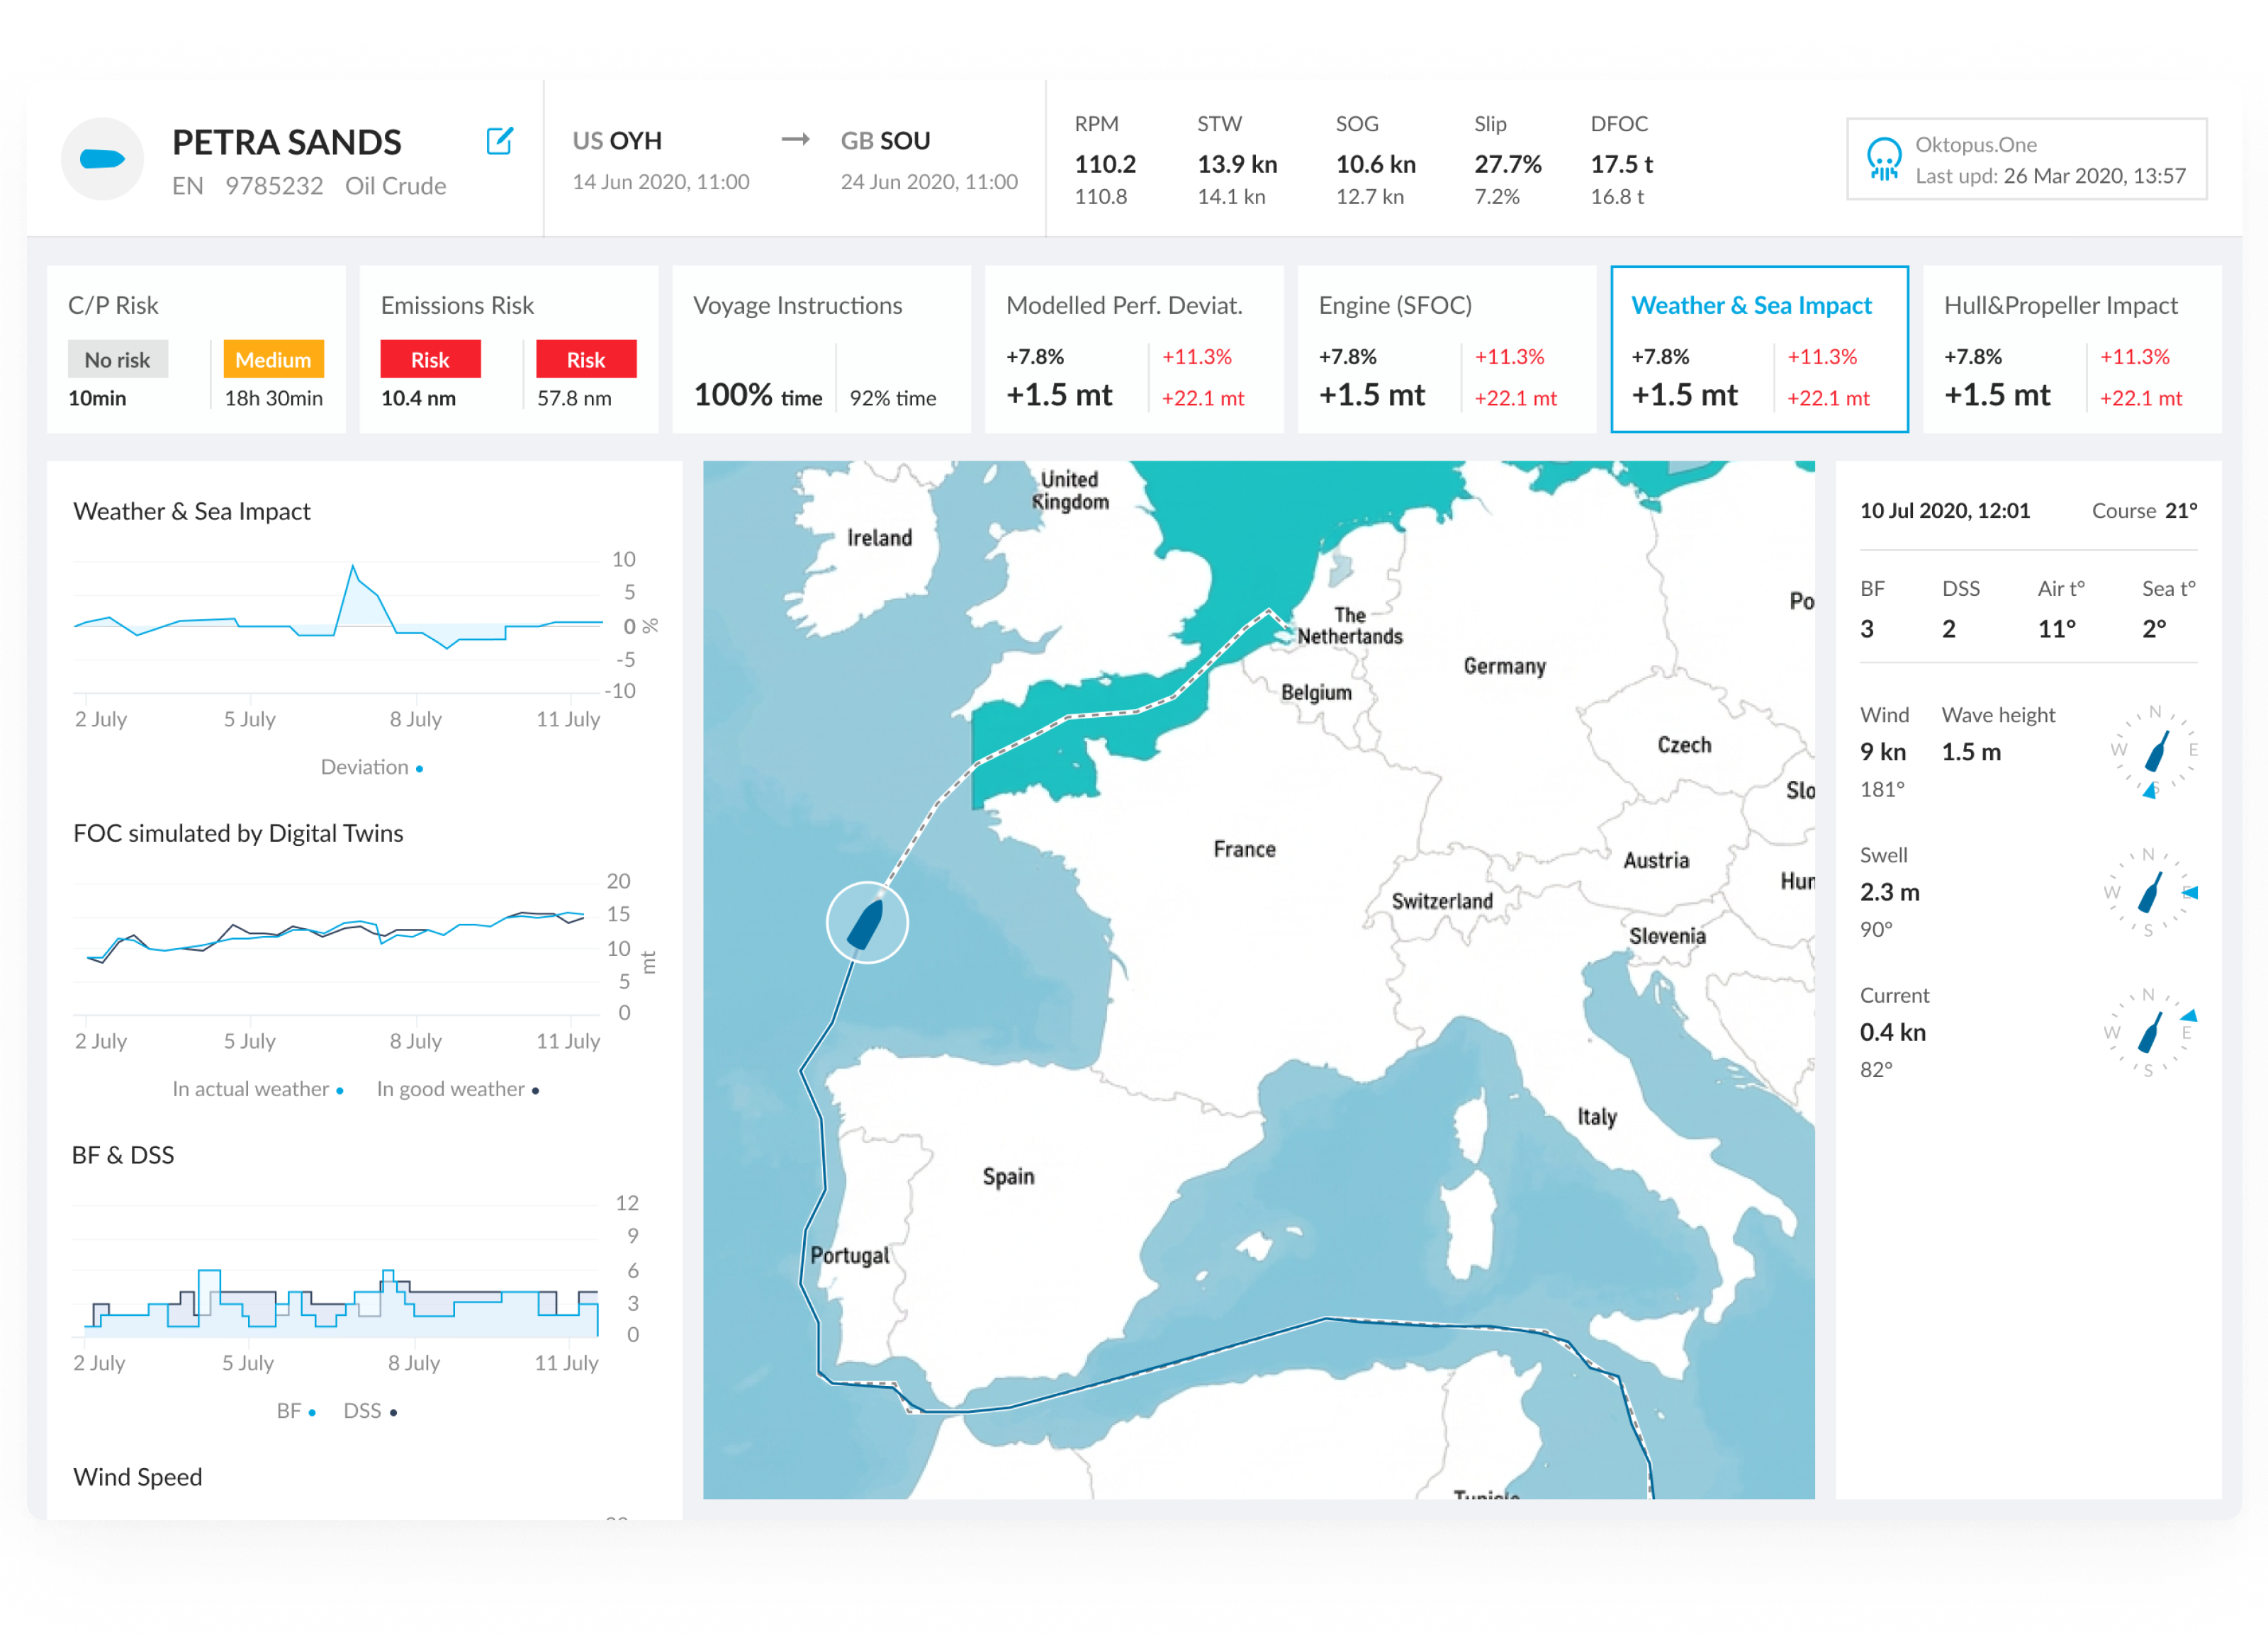Click the IMO number 9785232
The width and height of the screenshot is (2268, 1651).
coord(274,186)
